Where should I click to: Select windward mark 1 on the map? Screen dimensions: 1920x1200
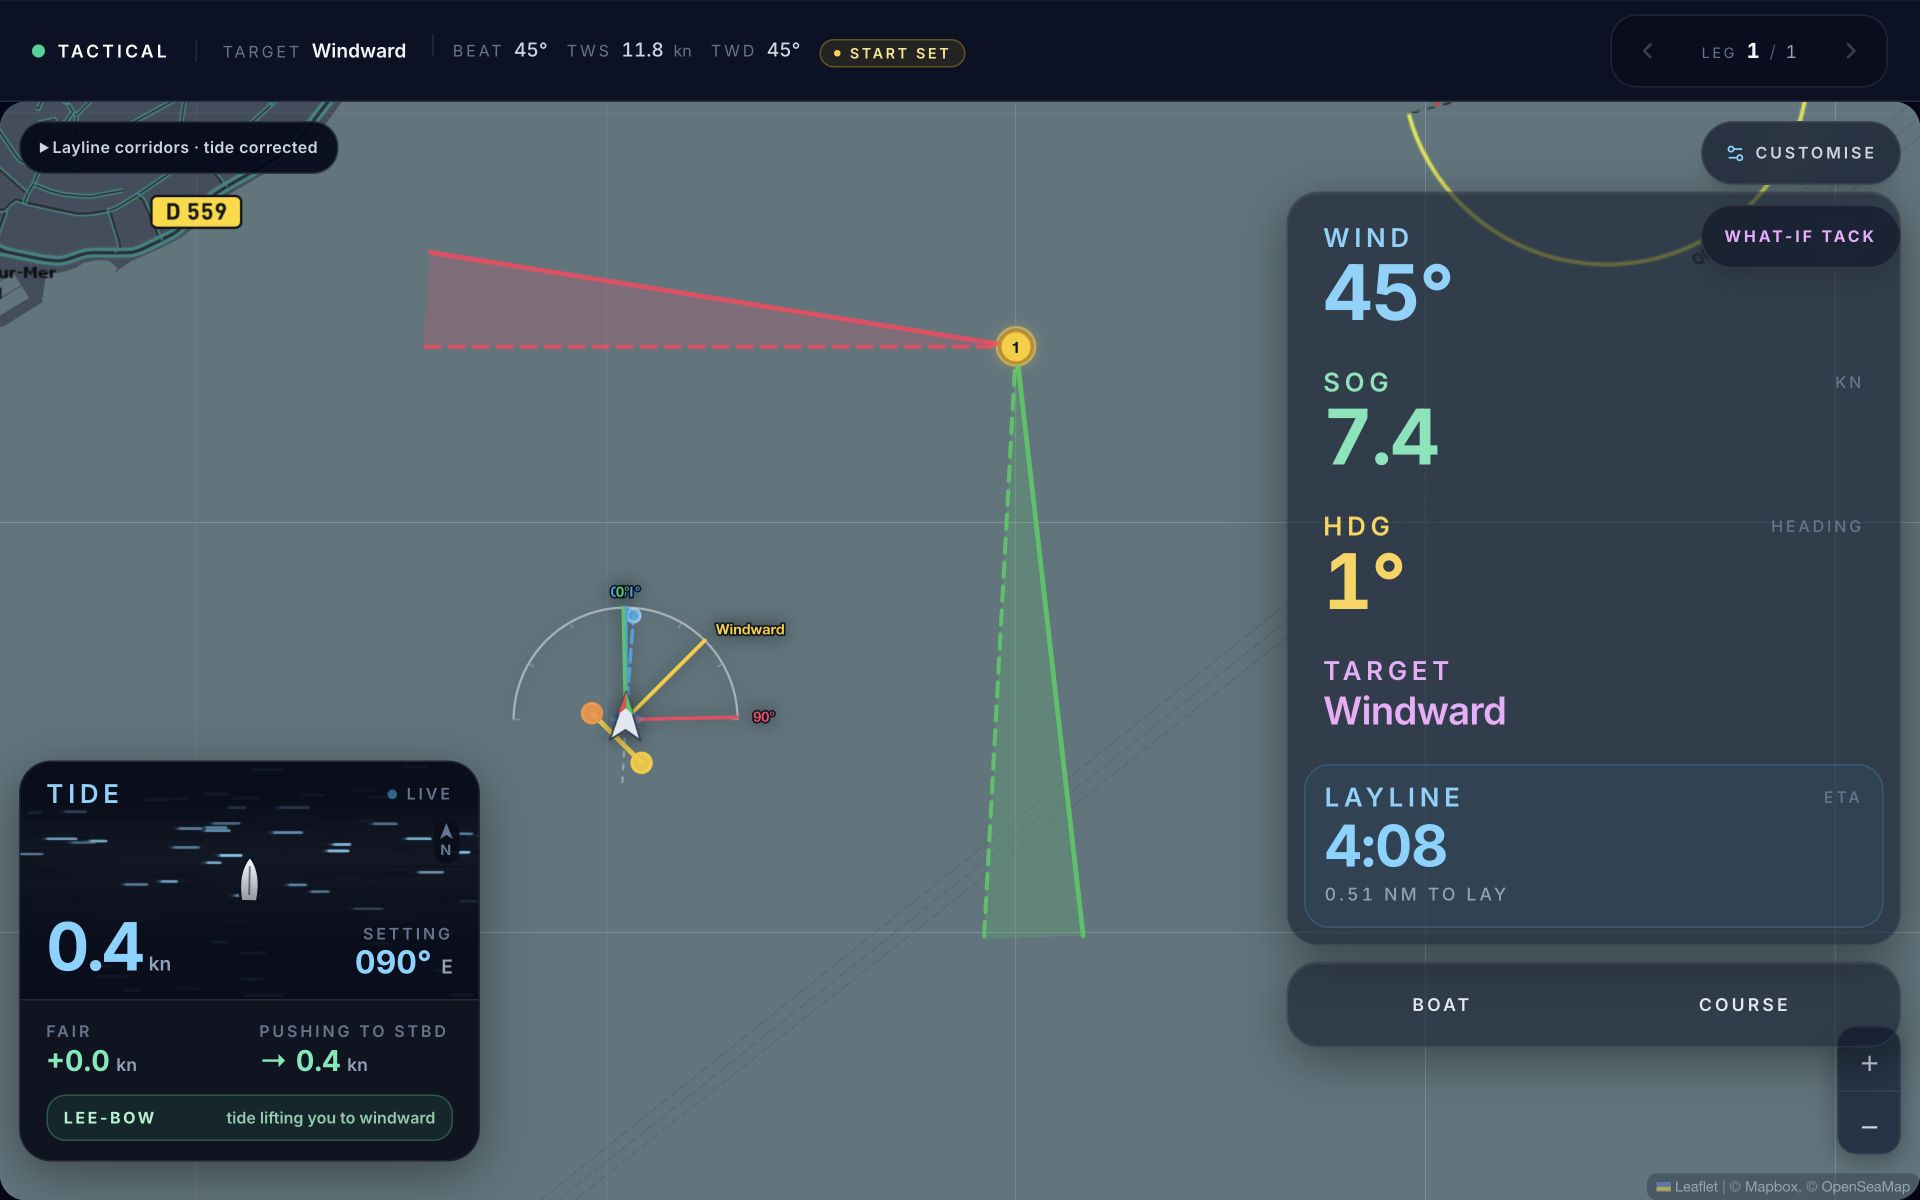[1016, 347]
